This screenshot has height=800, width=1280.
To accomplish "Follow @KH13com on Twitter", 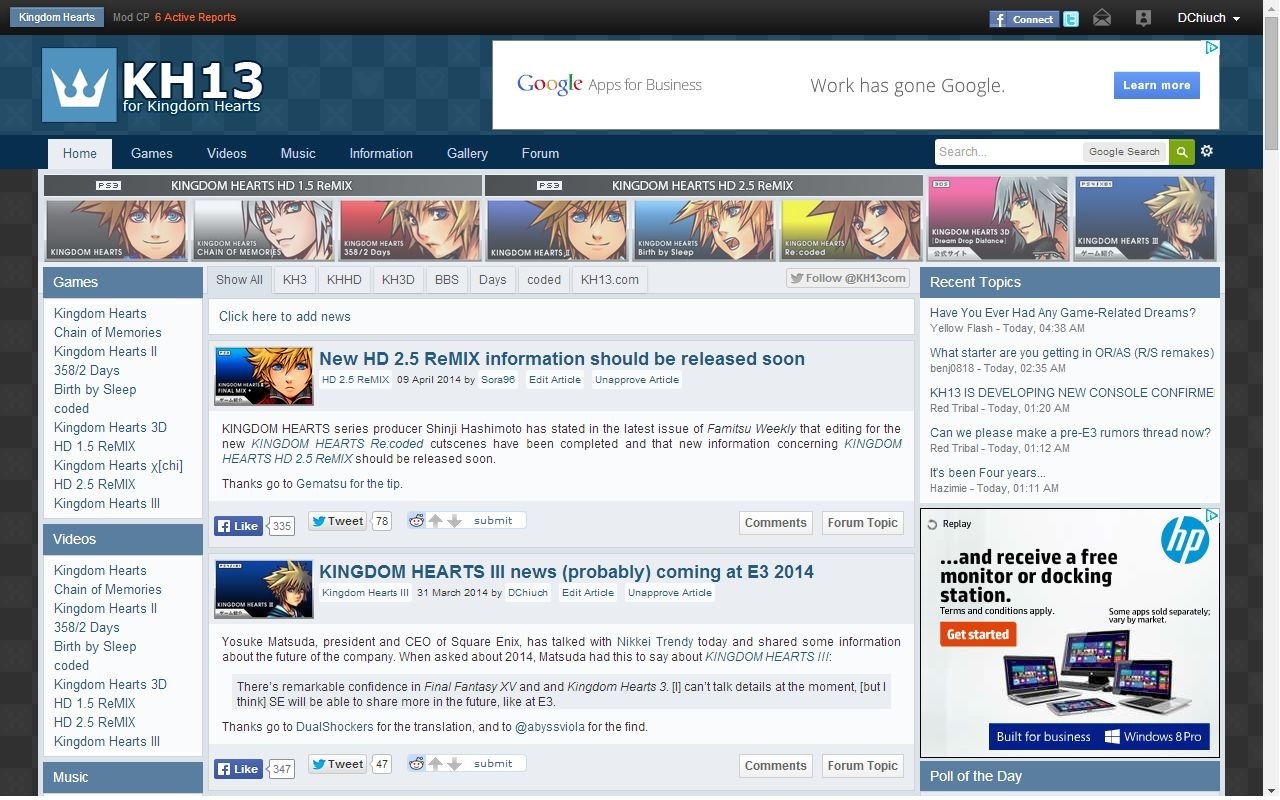I will click(848, 278).
